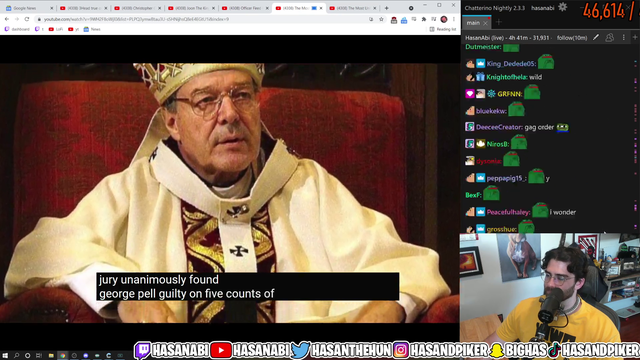Click the streamer webcam overlay
Viewport: 640px width, 360px height.
(x=550, y=287)
